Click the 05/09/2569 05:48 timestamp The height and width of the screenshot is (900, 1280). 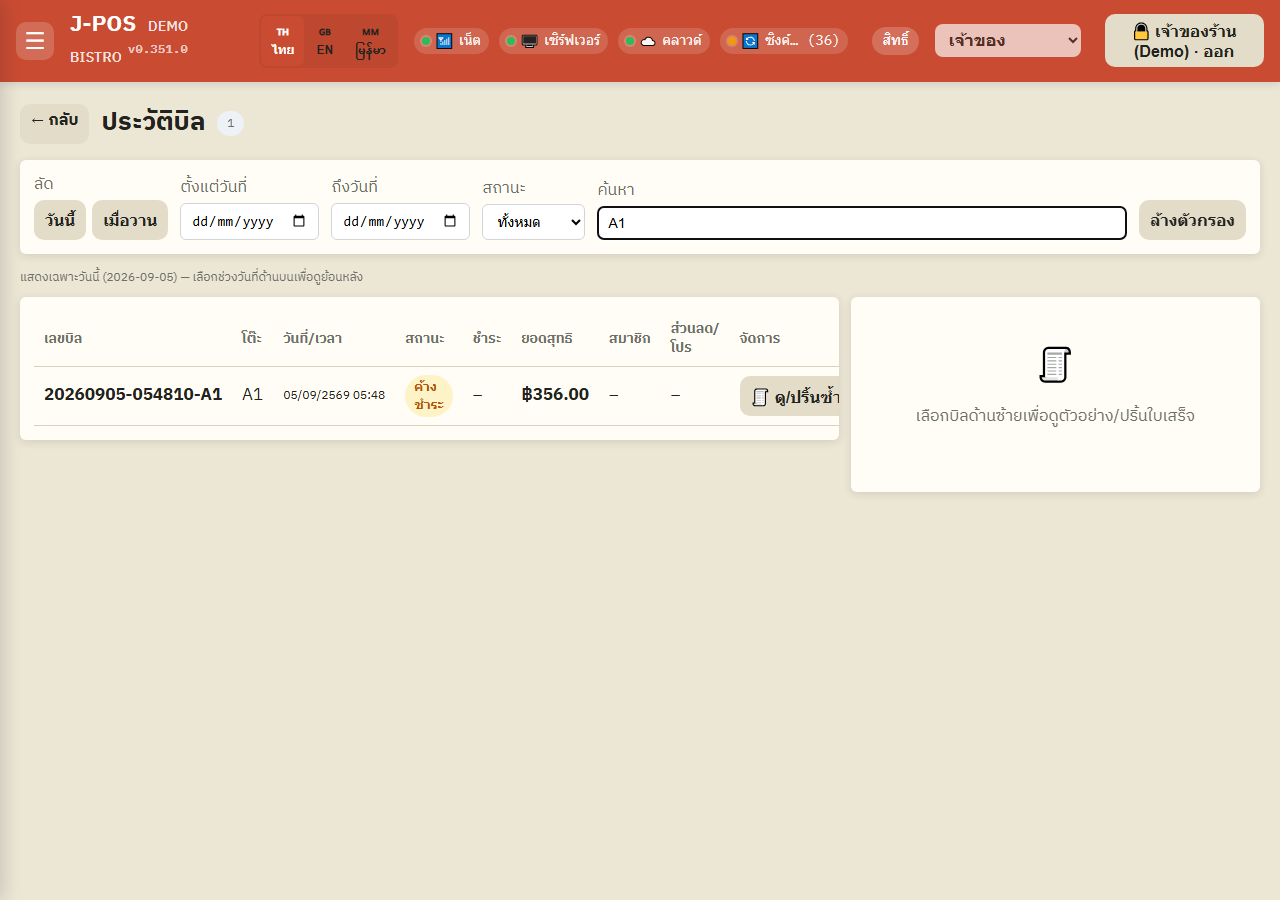[x=334, y=395]
